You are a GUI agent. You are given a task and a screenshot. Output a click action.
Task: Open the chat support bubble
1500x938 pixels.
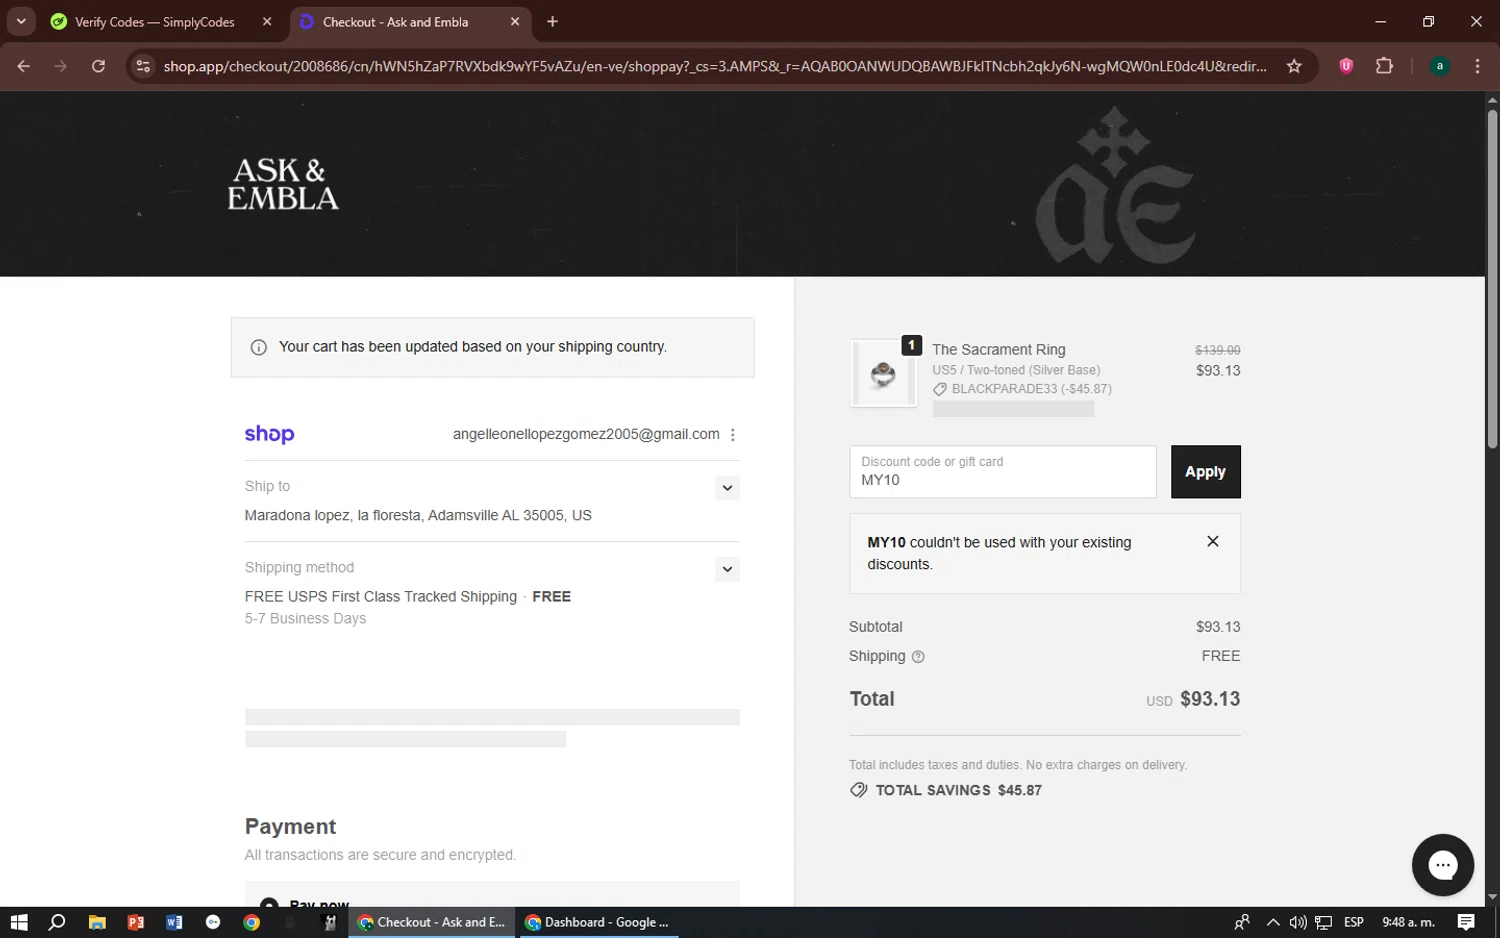tap(1442, 865)
